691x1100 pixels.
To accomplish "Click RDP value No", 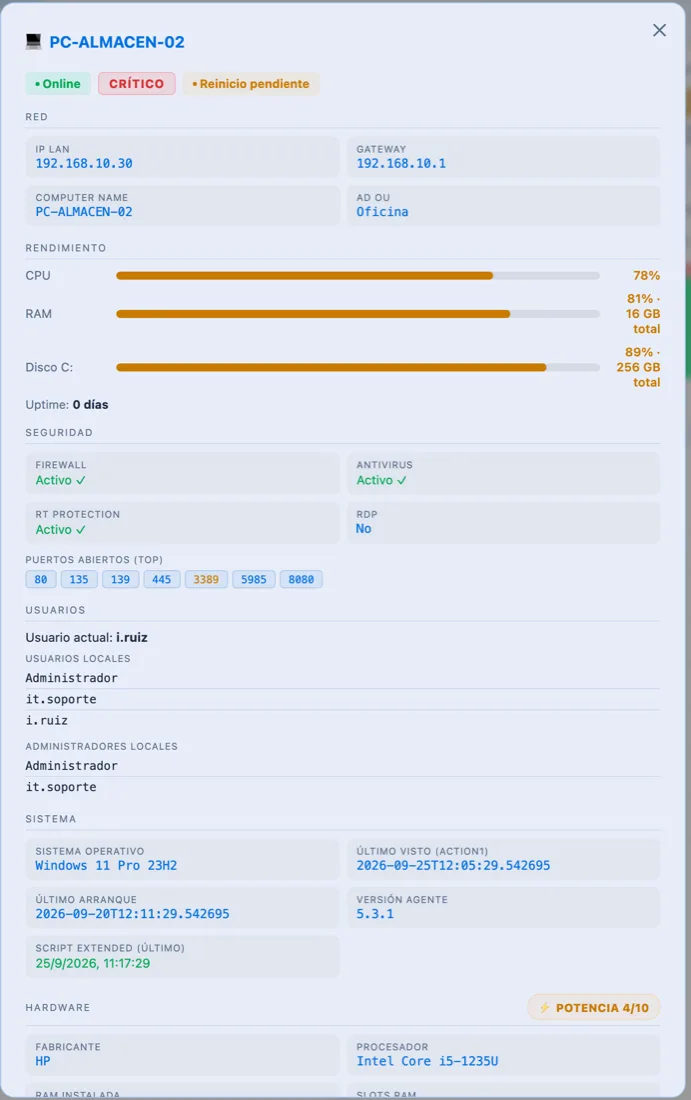I will click(x=363, y=529).
